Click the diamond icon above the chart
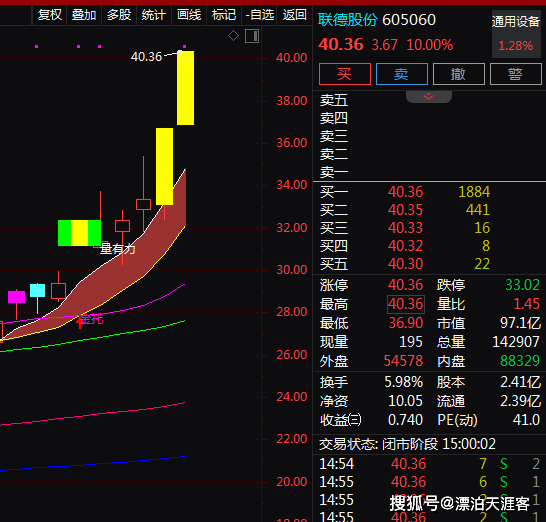This screenshot has height=522, width=546. coord(233,36)
